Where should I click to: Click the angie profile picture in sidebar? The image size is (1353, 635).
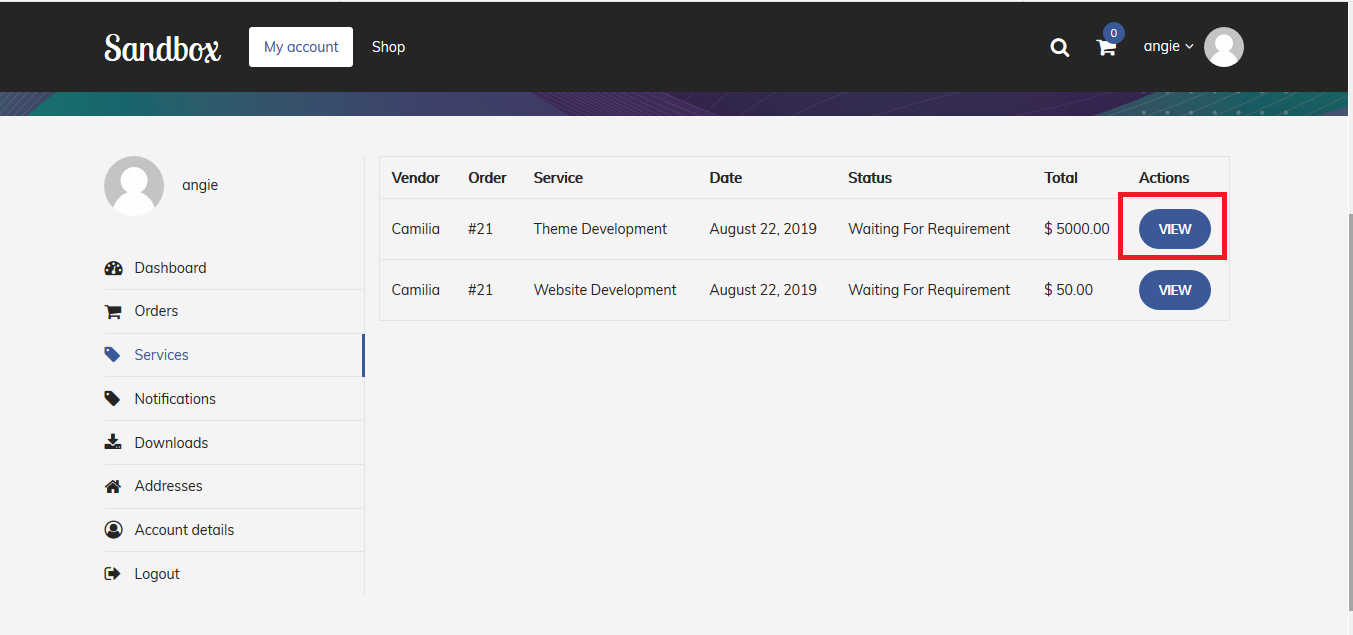134,186
